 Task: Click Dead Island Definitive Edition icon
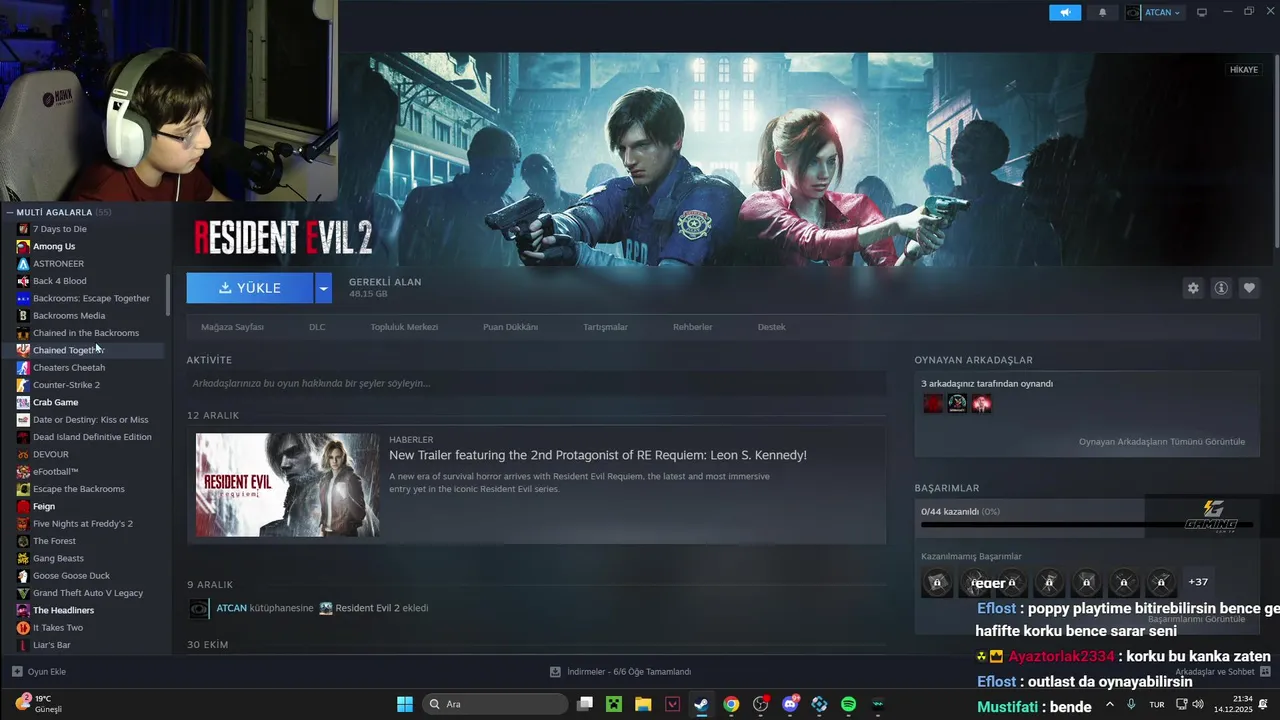click(23, 437)
